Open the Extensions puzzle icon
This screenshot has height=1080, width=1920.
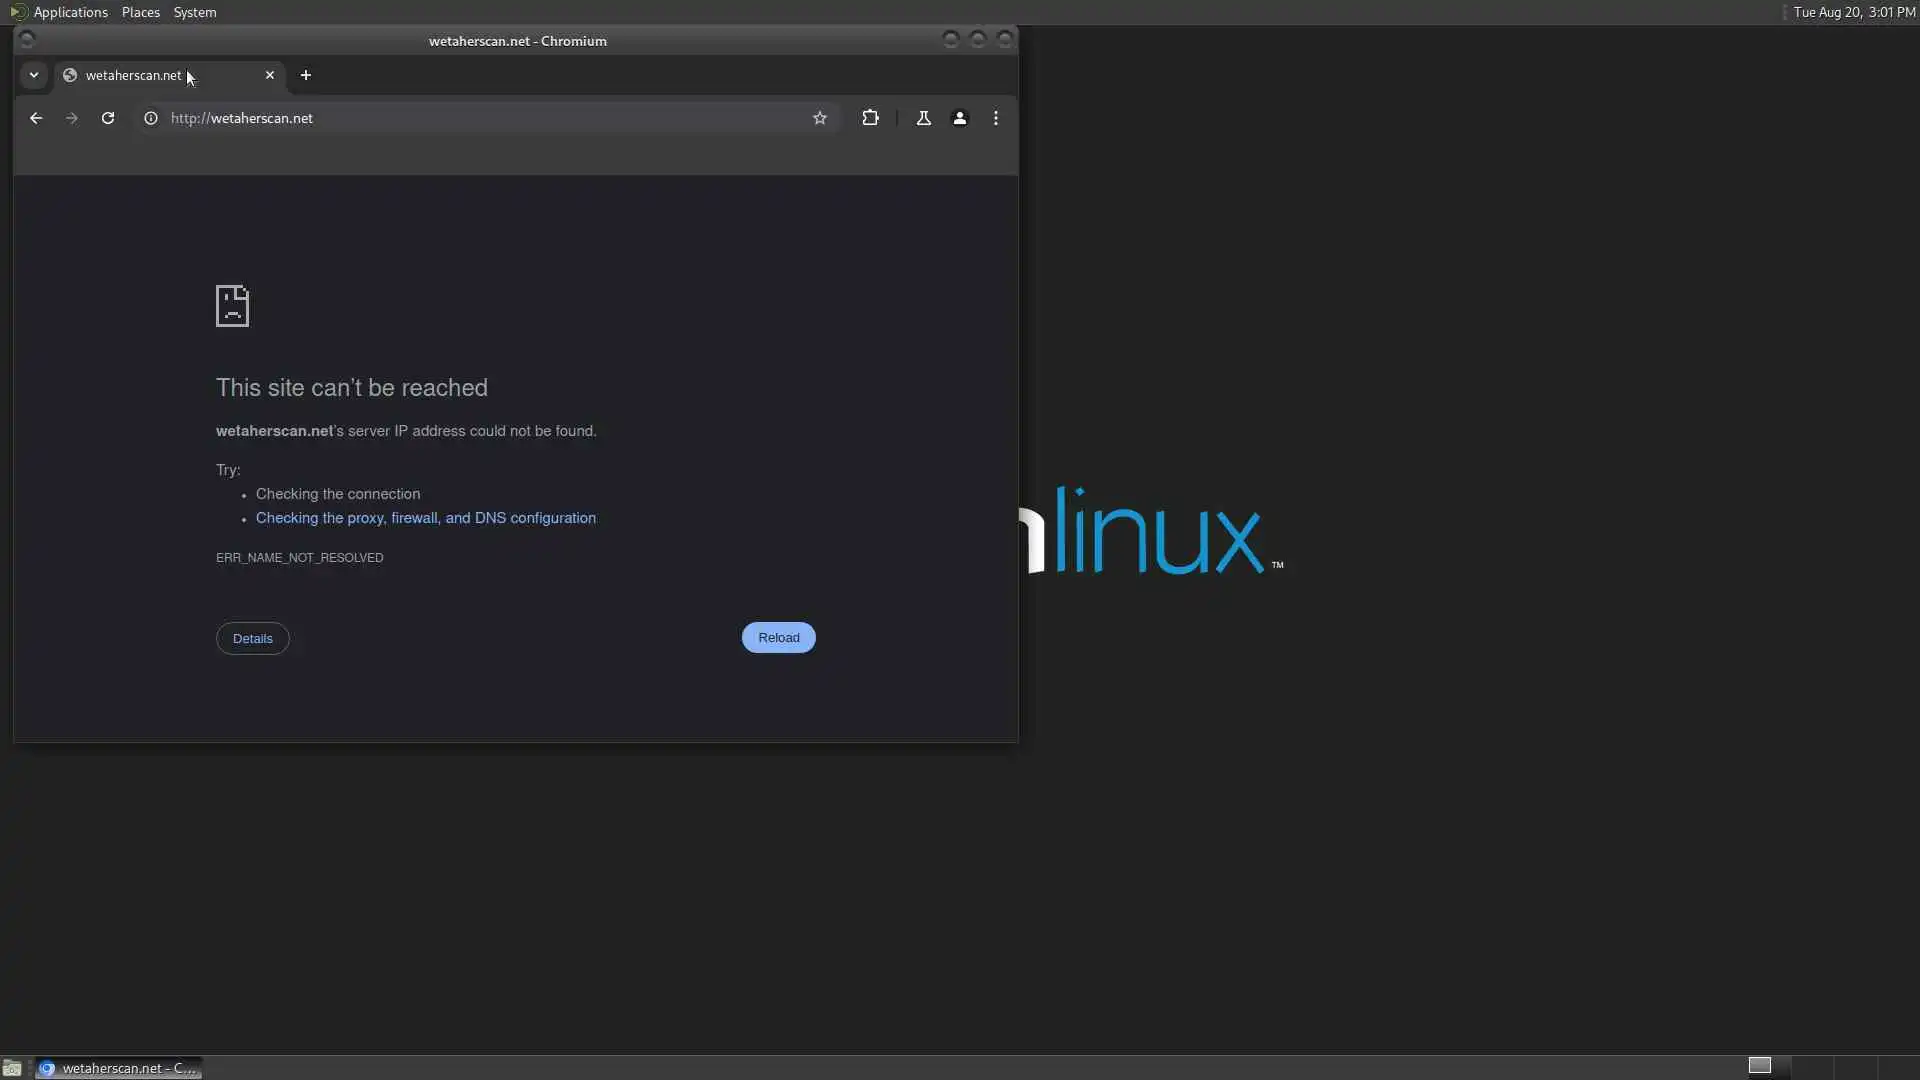[870, 118]
